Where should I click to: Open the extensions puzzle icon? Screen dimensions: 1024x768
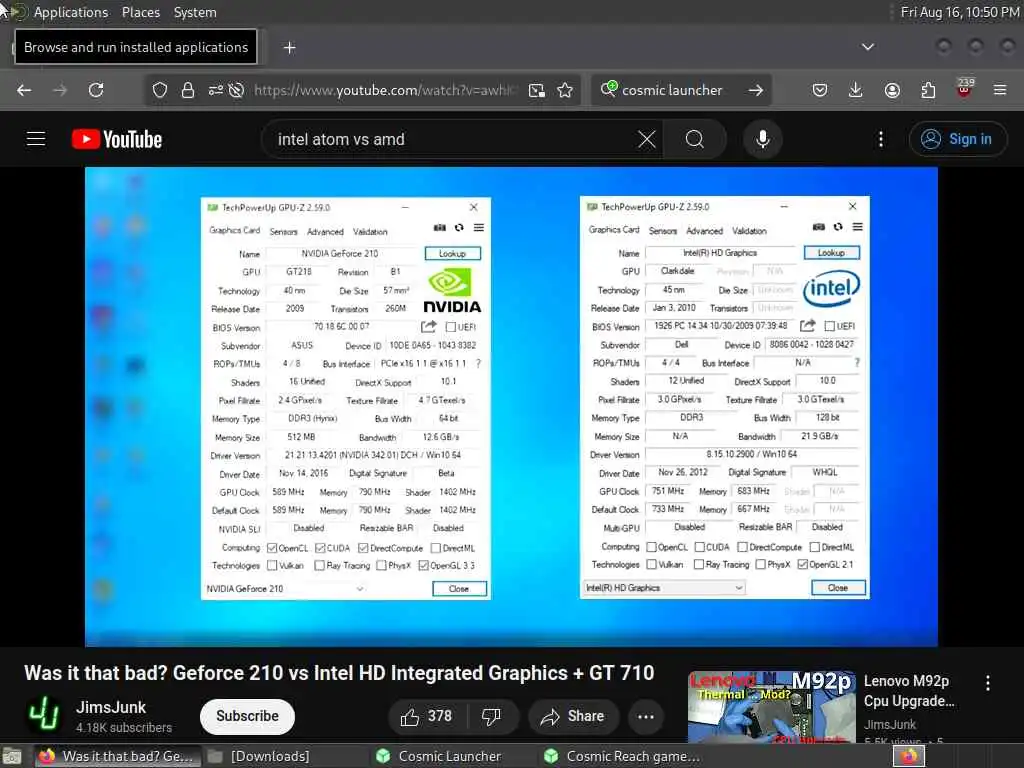(928, 90)
